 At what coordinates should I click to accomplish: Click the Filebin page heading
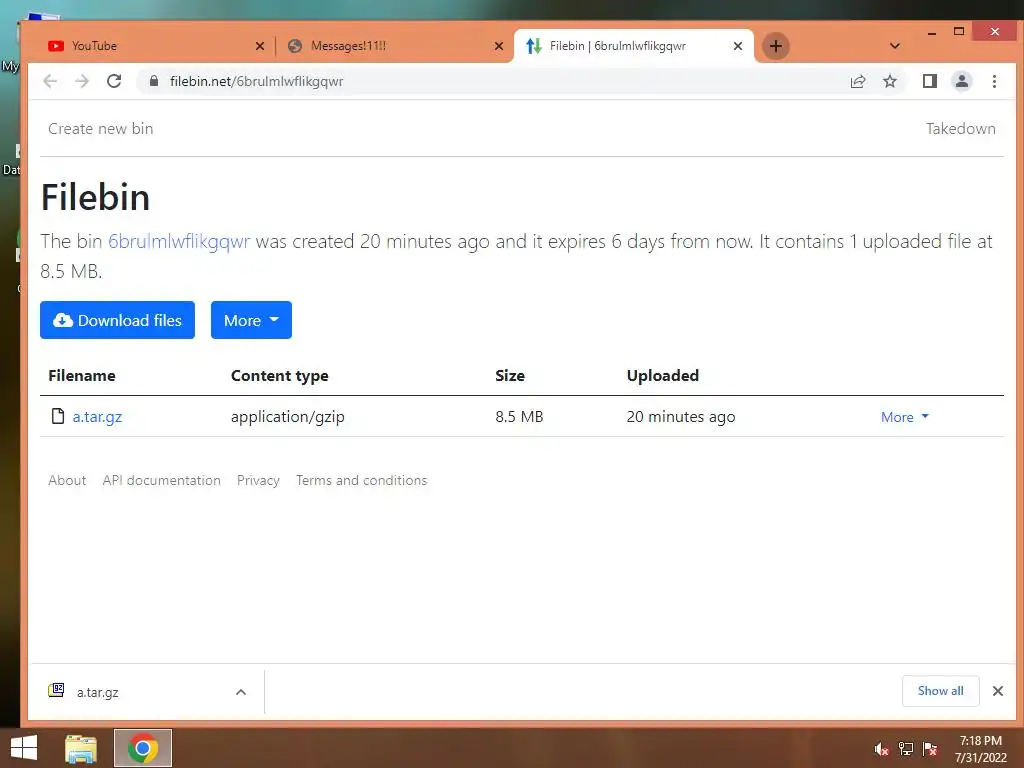tap(95, 197)
